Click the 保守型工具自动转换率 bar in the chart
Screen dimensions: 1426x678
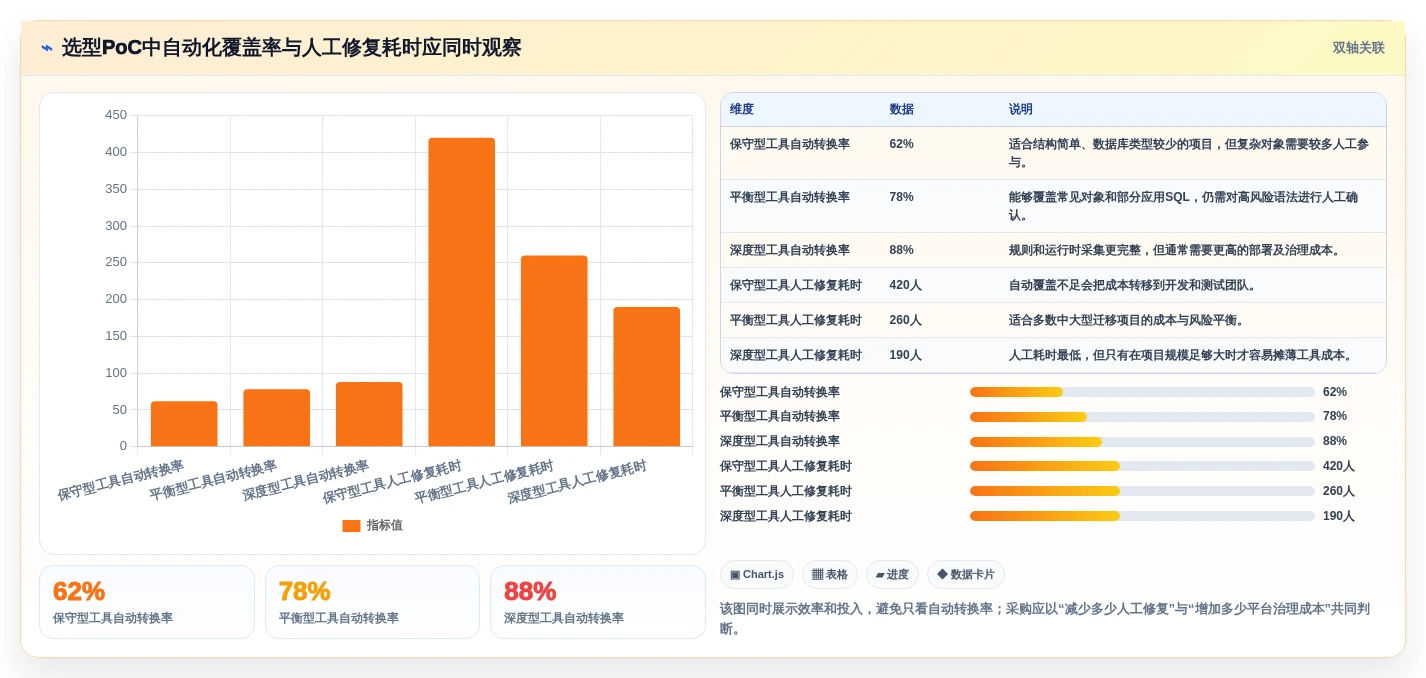point(184,424)
